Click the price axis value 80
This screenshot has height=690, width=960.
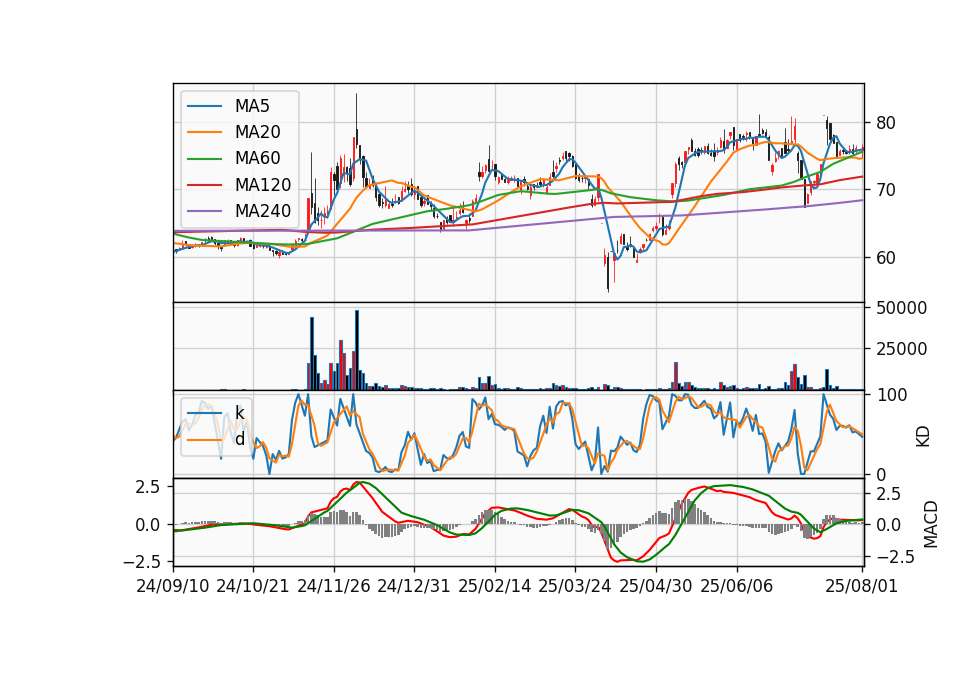click(886, 123)
